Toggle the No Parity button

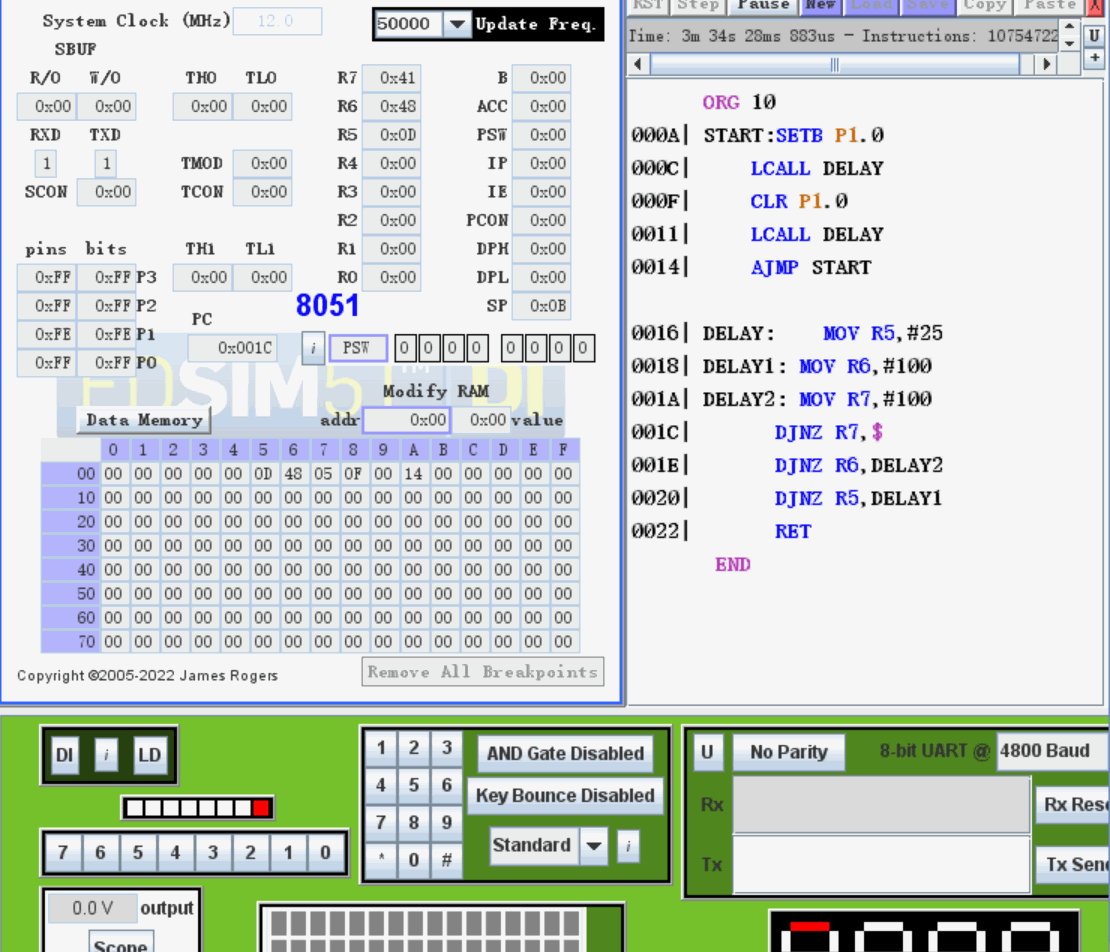789,752
